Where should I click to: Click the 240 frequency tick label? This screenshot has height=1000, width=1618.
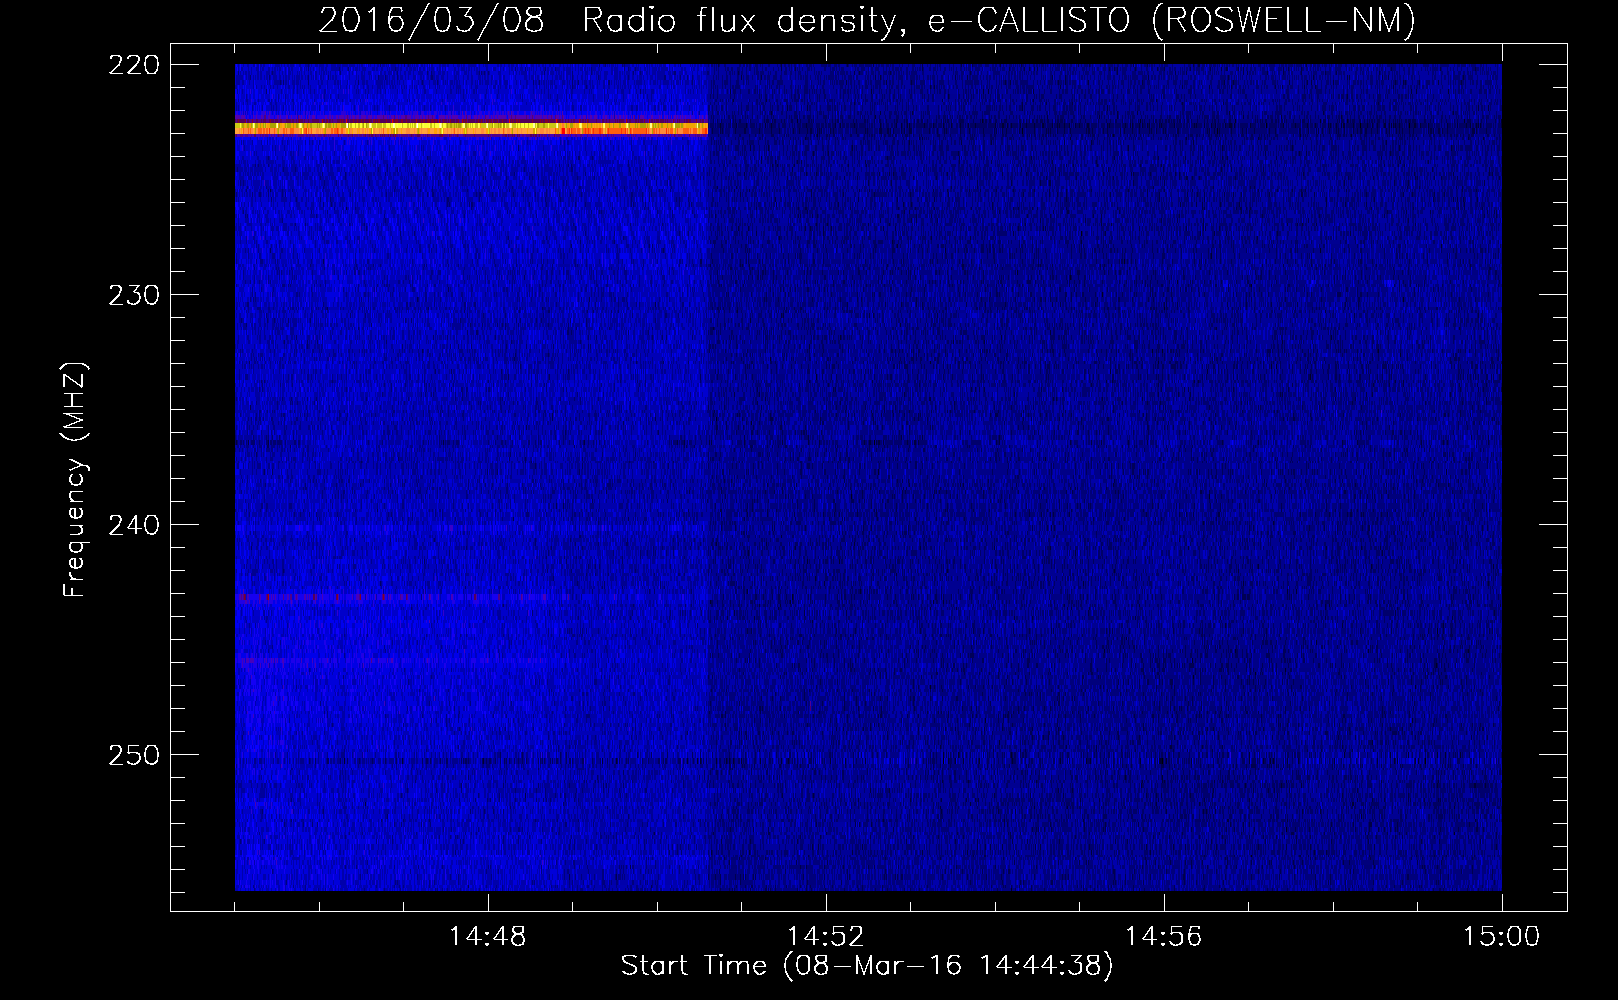pyautogui.click(x=133, y=525)
